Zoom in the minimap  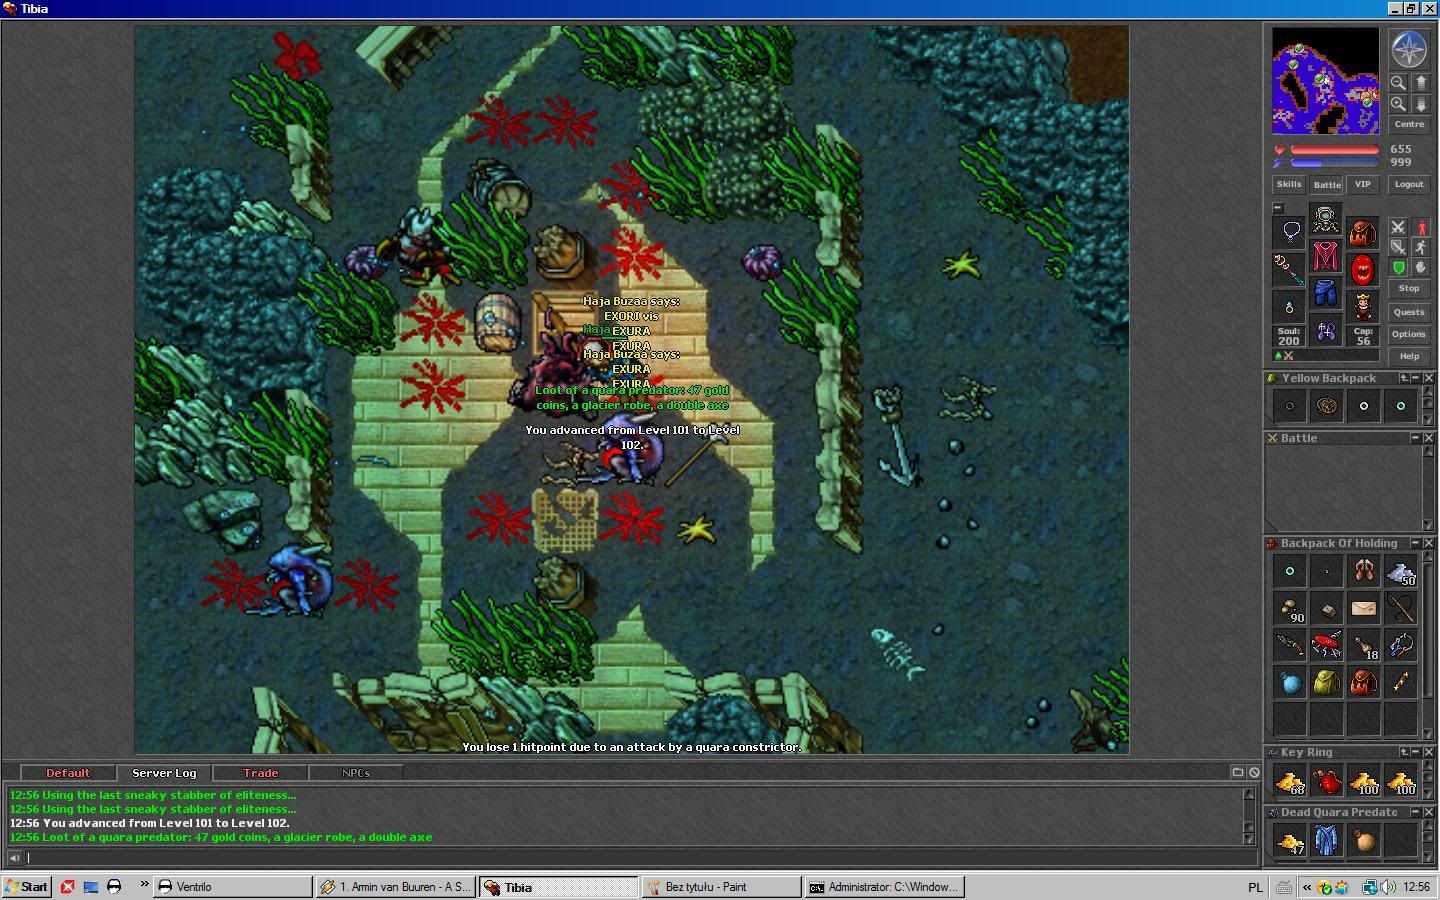click(1398, 104)
